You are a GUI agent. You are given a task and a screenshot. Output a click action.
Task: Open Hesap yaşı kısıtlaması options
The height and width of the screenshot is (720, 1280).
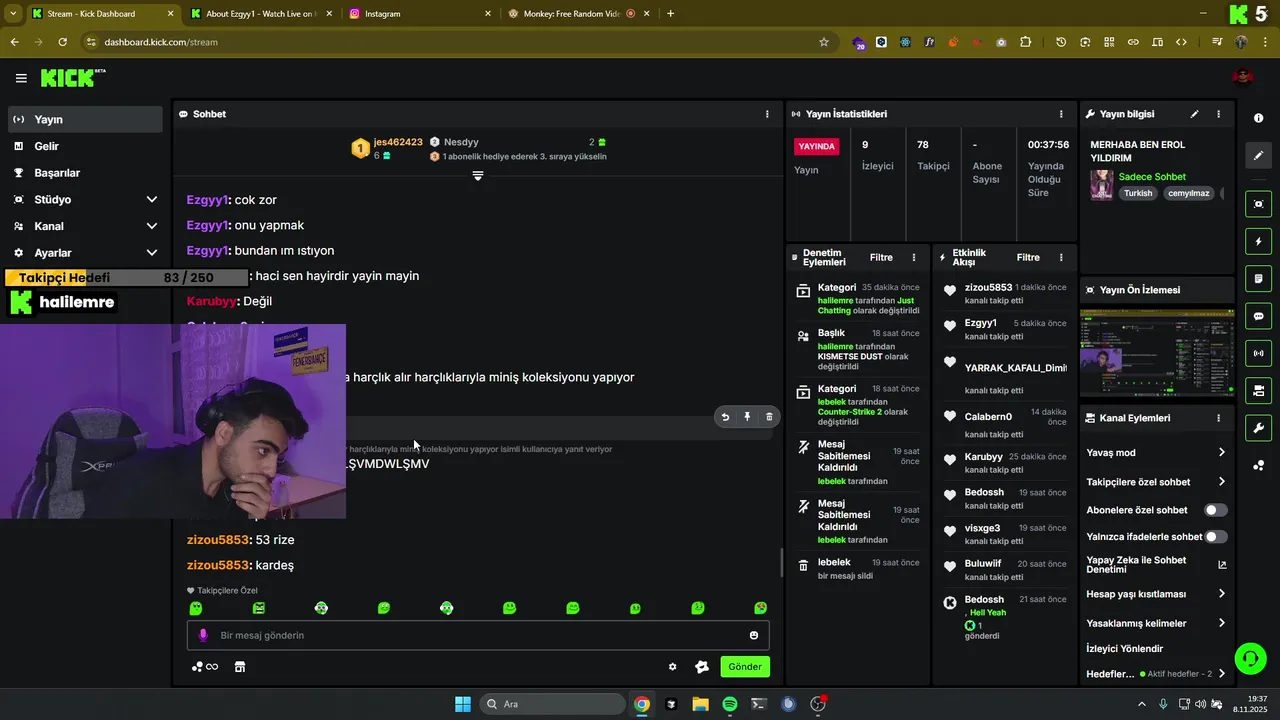pyautogui.click(x=1156, y=594)
